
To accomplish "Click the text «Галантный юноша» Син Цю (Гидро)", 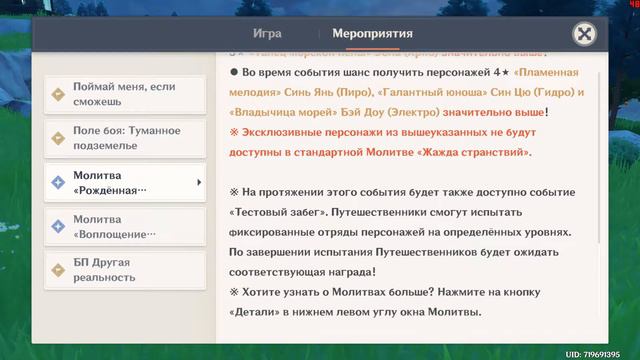I will click(x=476, y=92).
